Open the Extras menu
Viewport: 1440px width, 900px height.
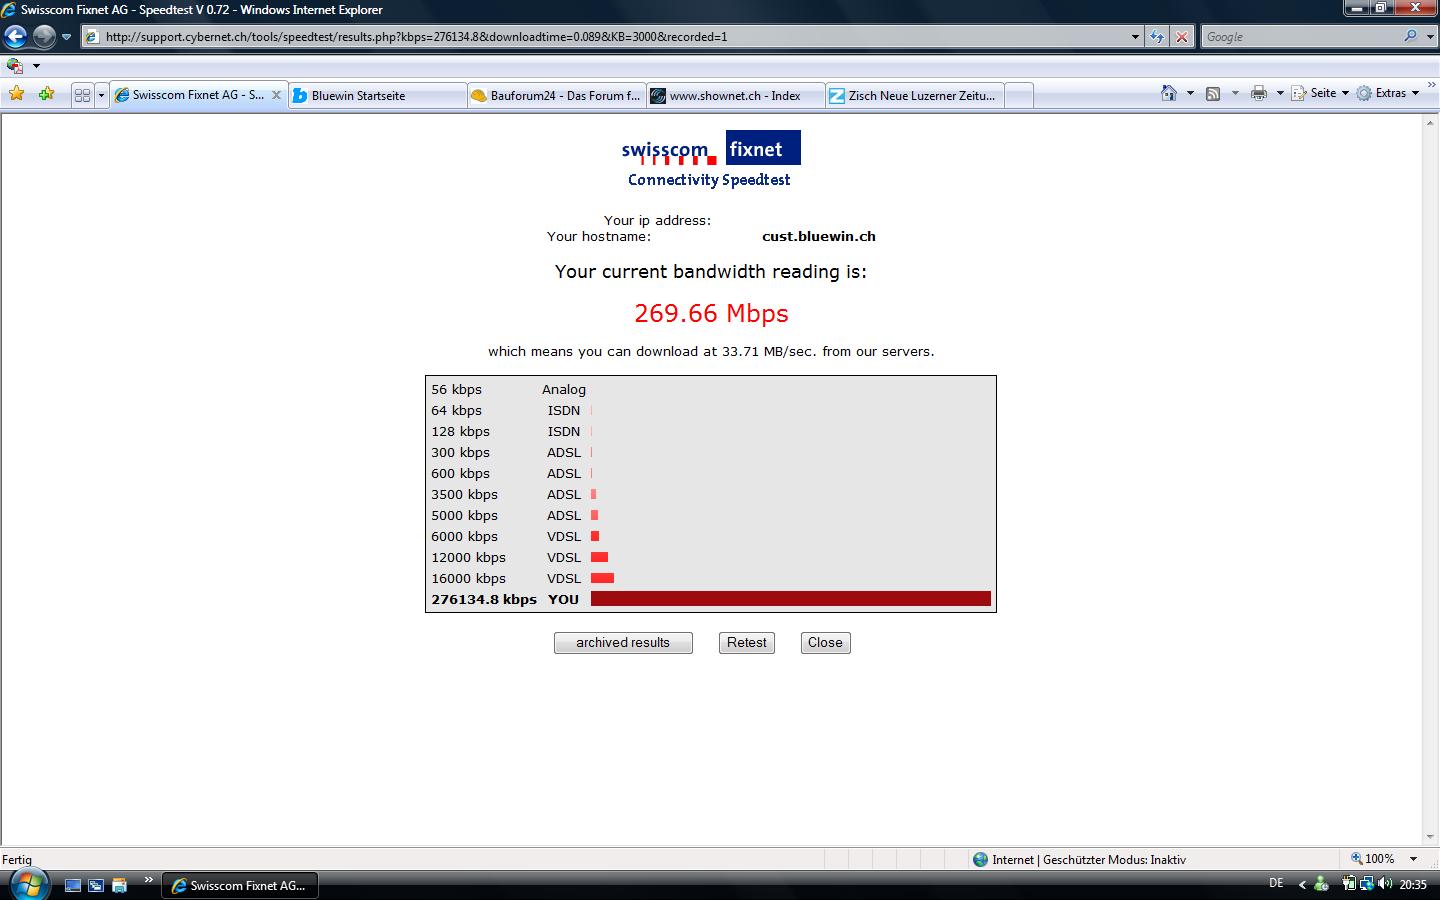click(x=1388, y=93)
